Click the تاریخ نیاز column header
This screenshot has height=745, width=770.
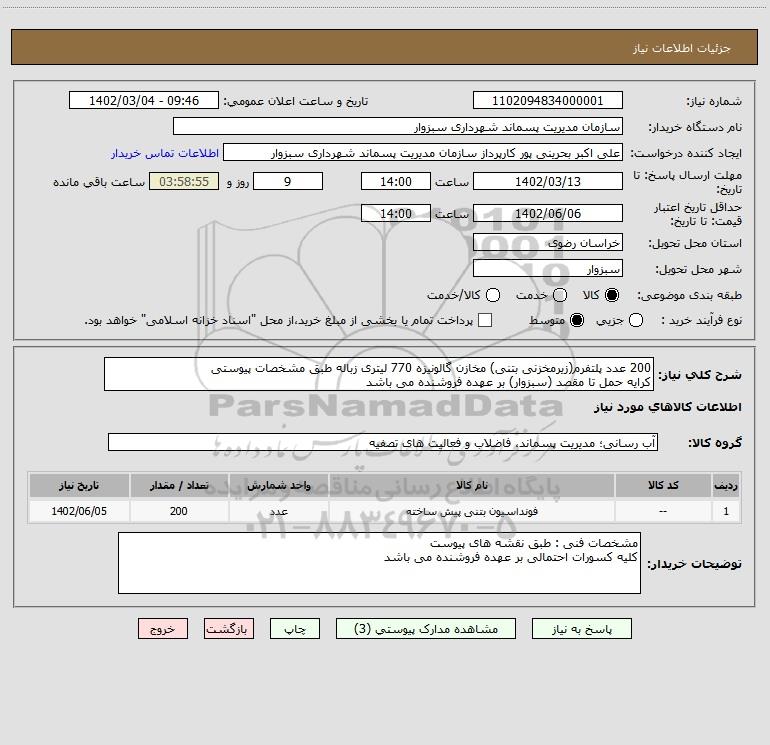79,485
